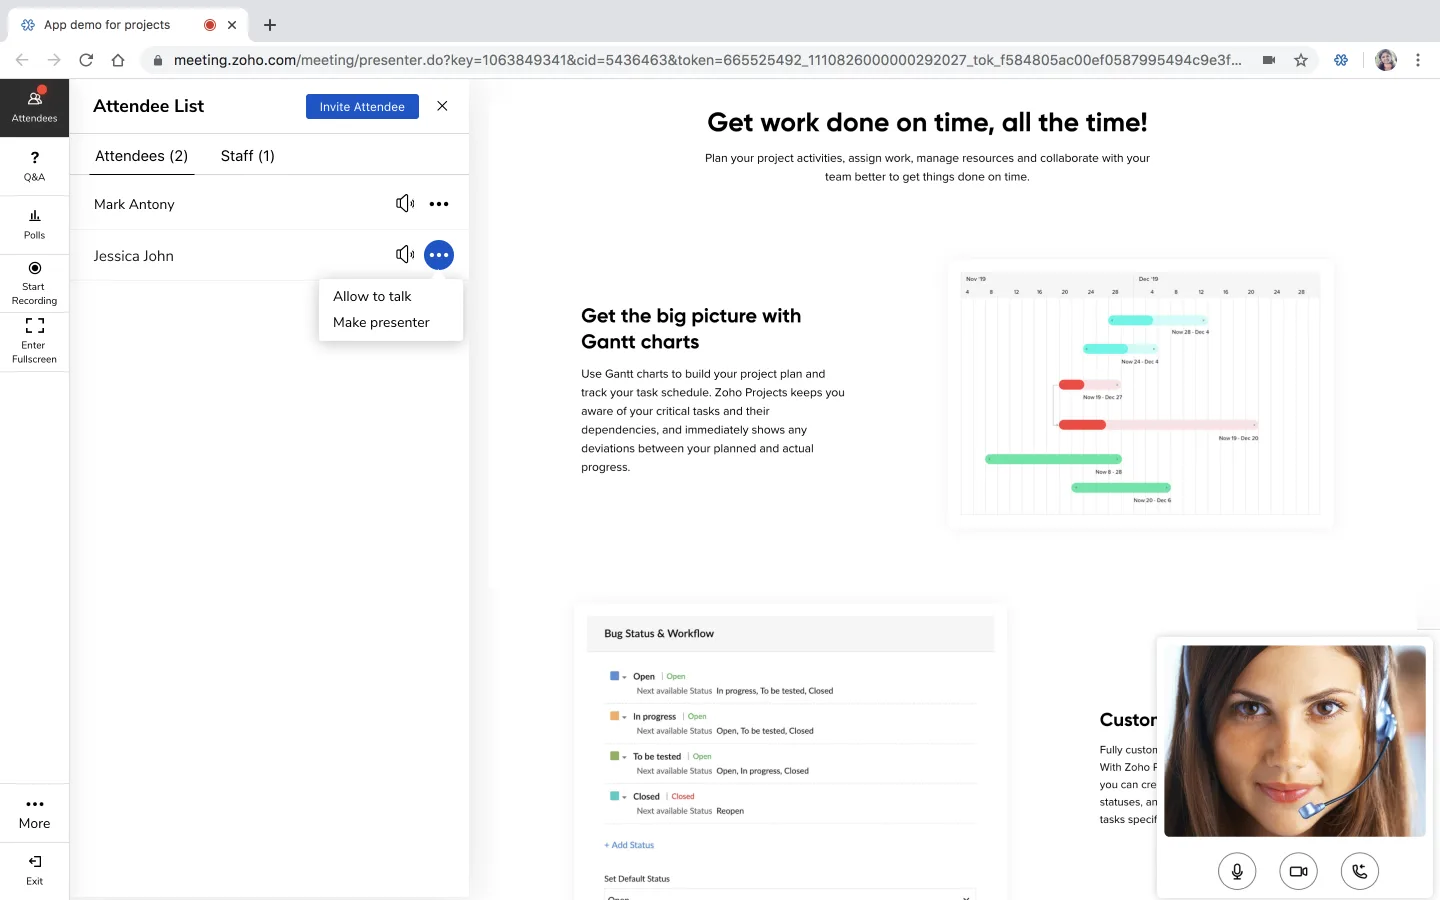Click the Invite Attendee button
Screen dimensions: 1440x900
[x=362, y=106]
